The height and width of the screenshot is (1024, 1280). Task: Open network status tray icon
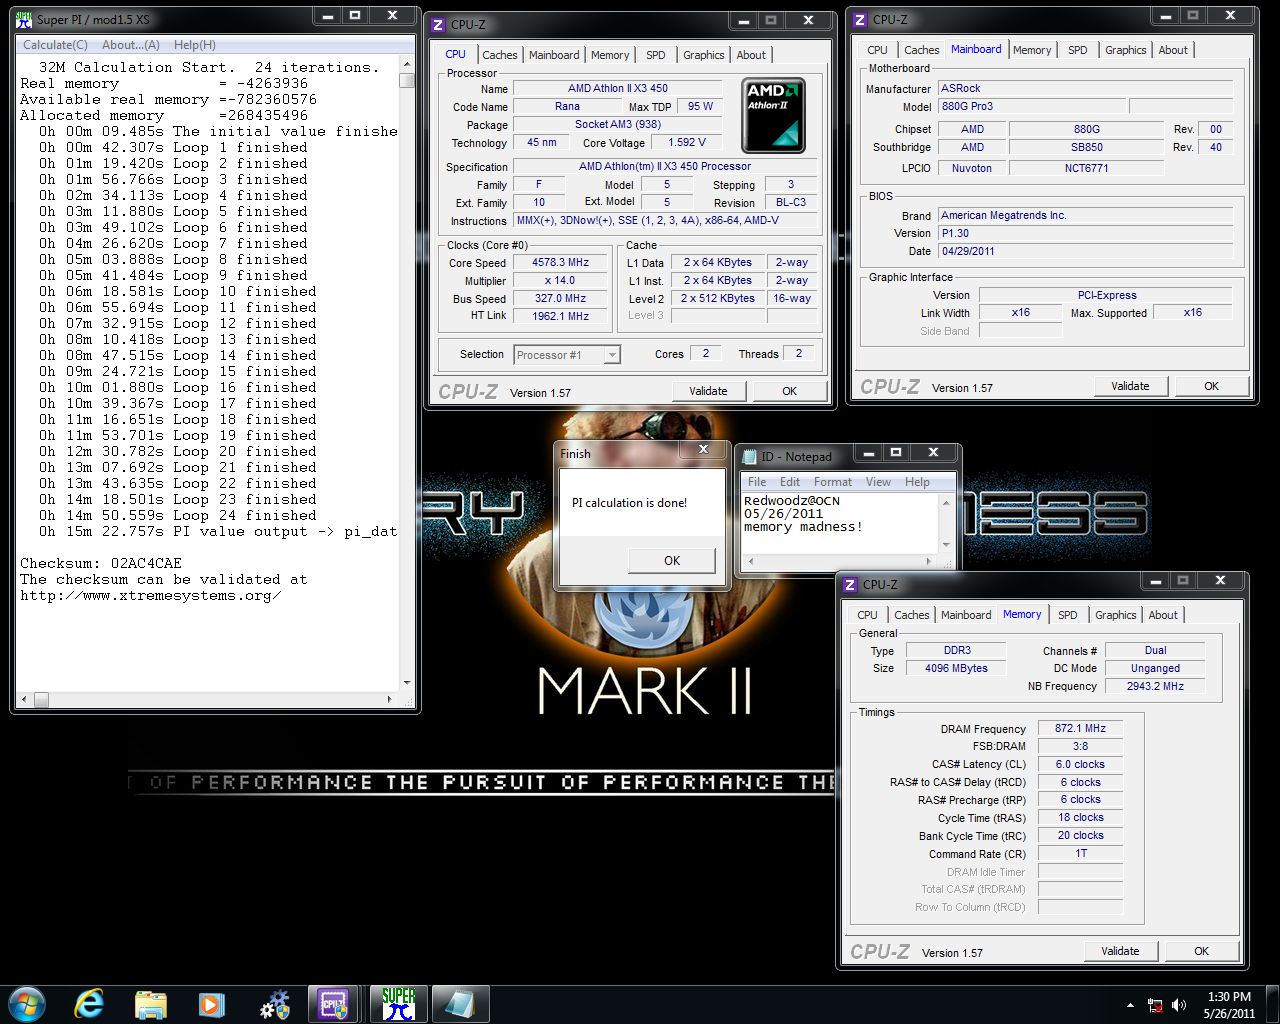[1155, 1005]
